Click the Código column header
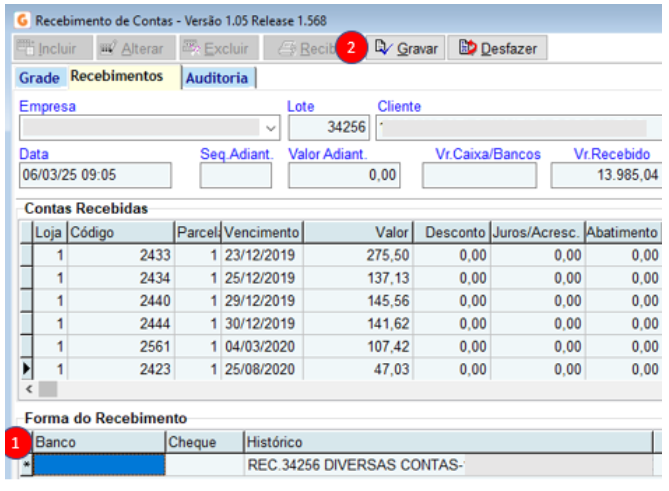The width and height of the screenshot is (669, 491). click(121, 232)
